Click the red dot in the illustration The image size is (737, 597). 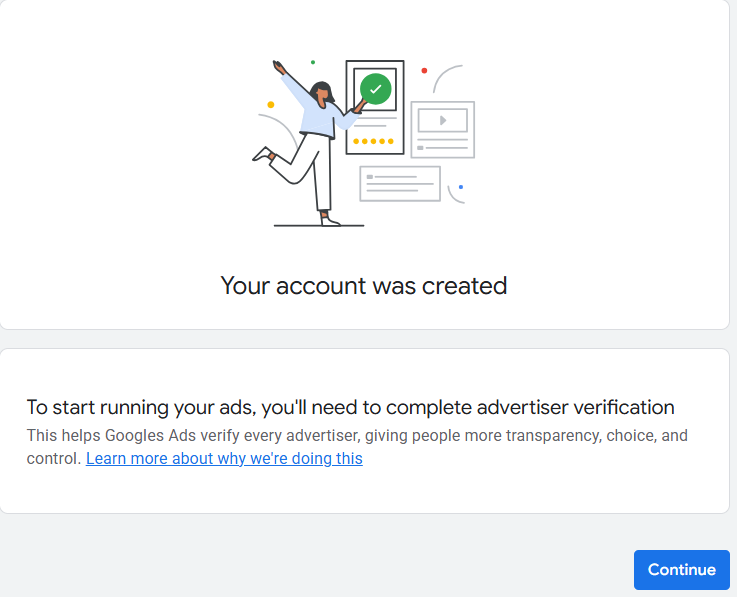click(x=424, y=71)
